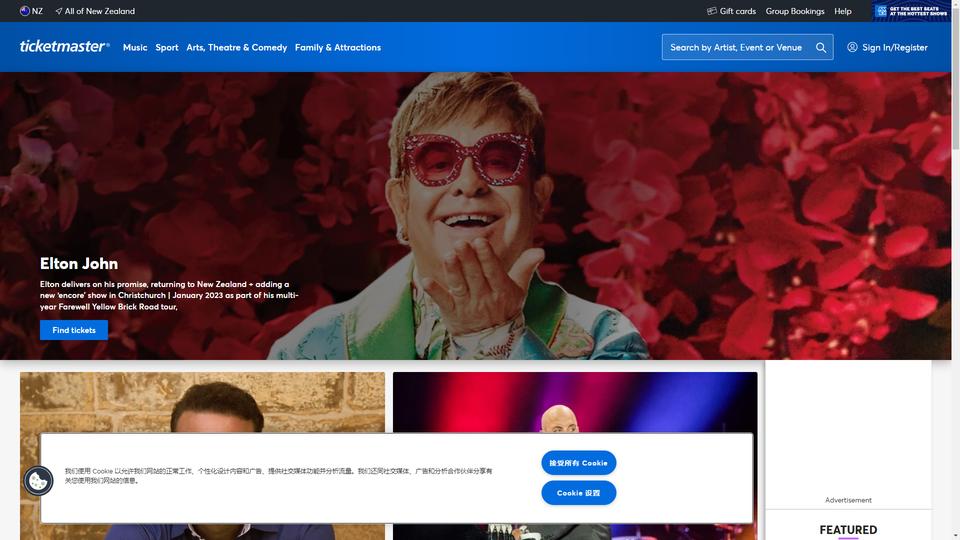Screen dimensions: 960x540
Task: Click the Find tickets button
Action: click(74, 330)
